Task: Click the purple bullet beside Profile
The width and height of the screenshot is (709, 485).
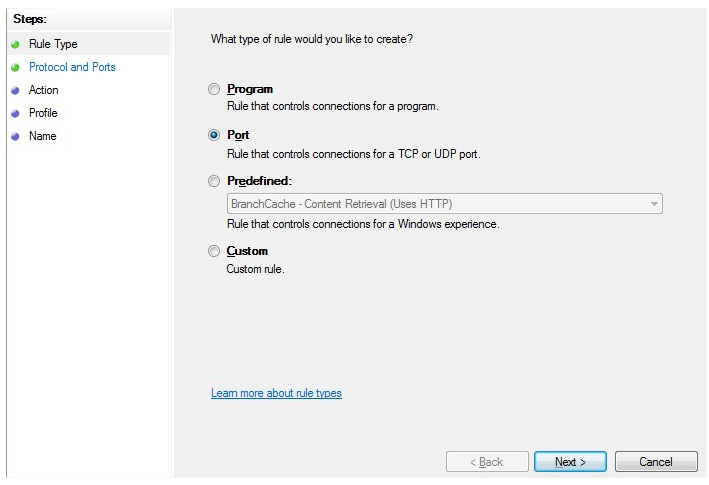Action: coord(15,113)
